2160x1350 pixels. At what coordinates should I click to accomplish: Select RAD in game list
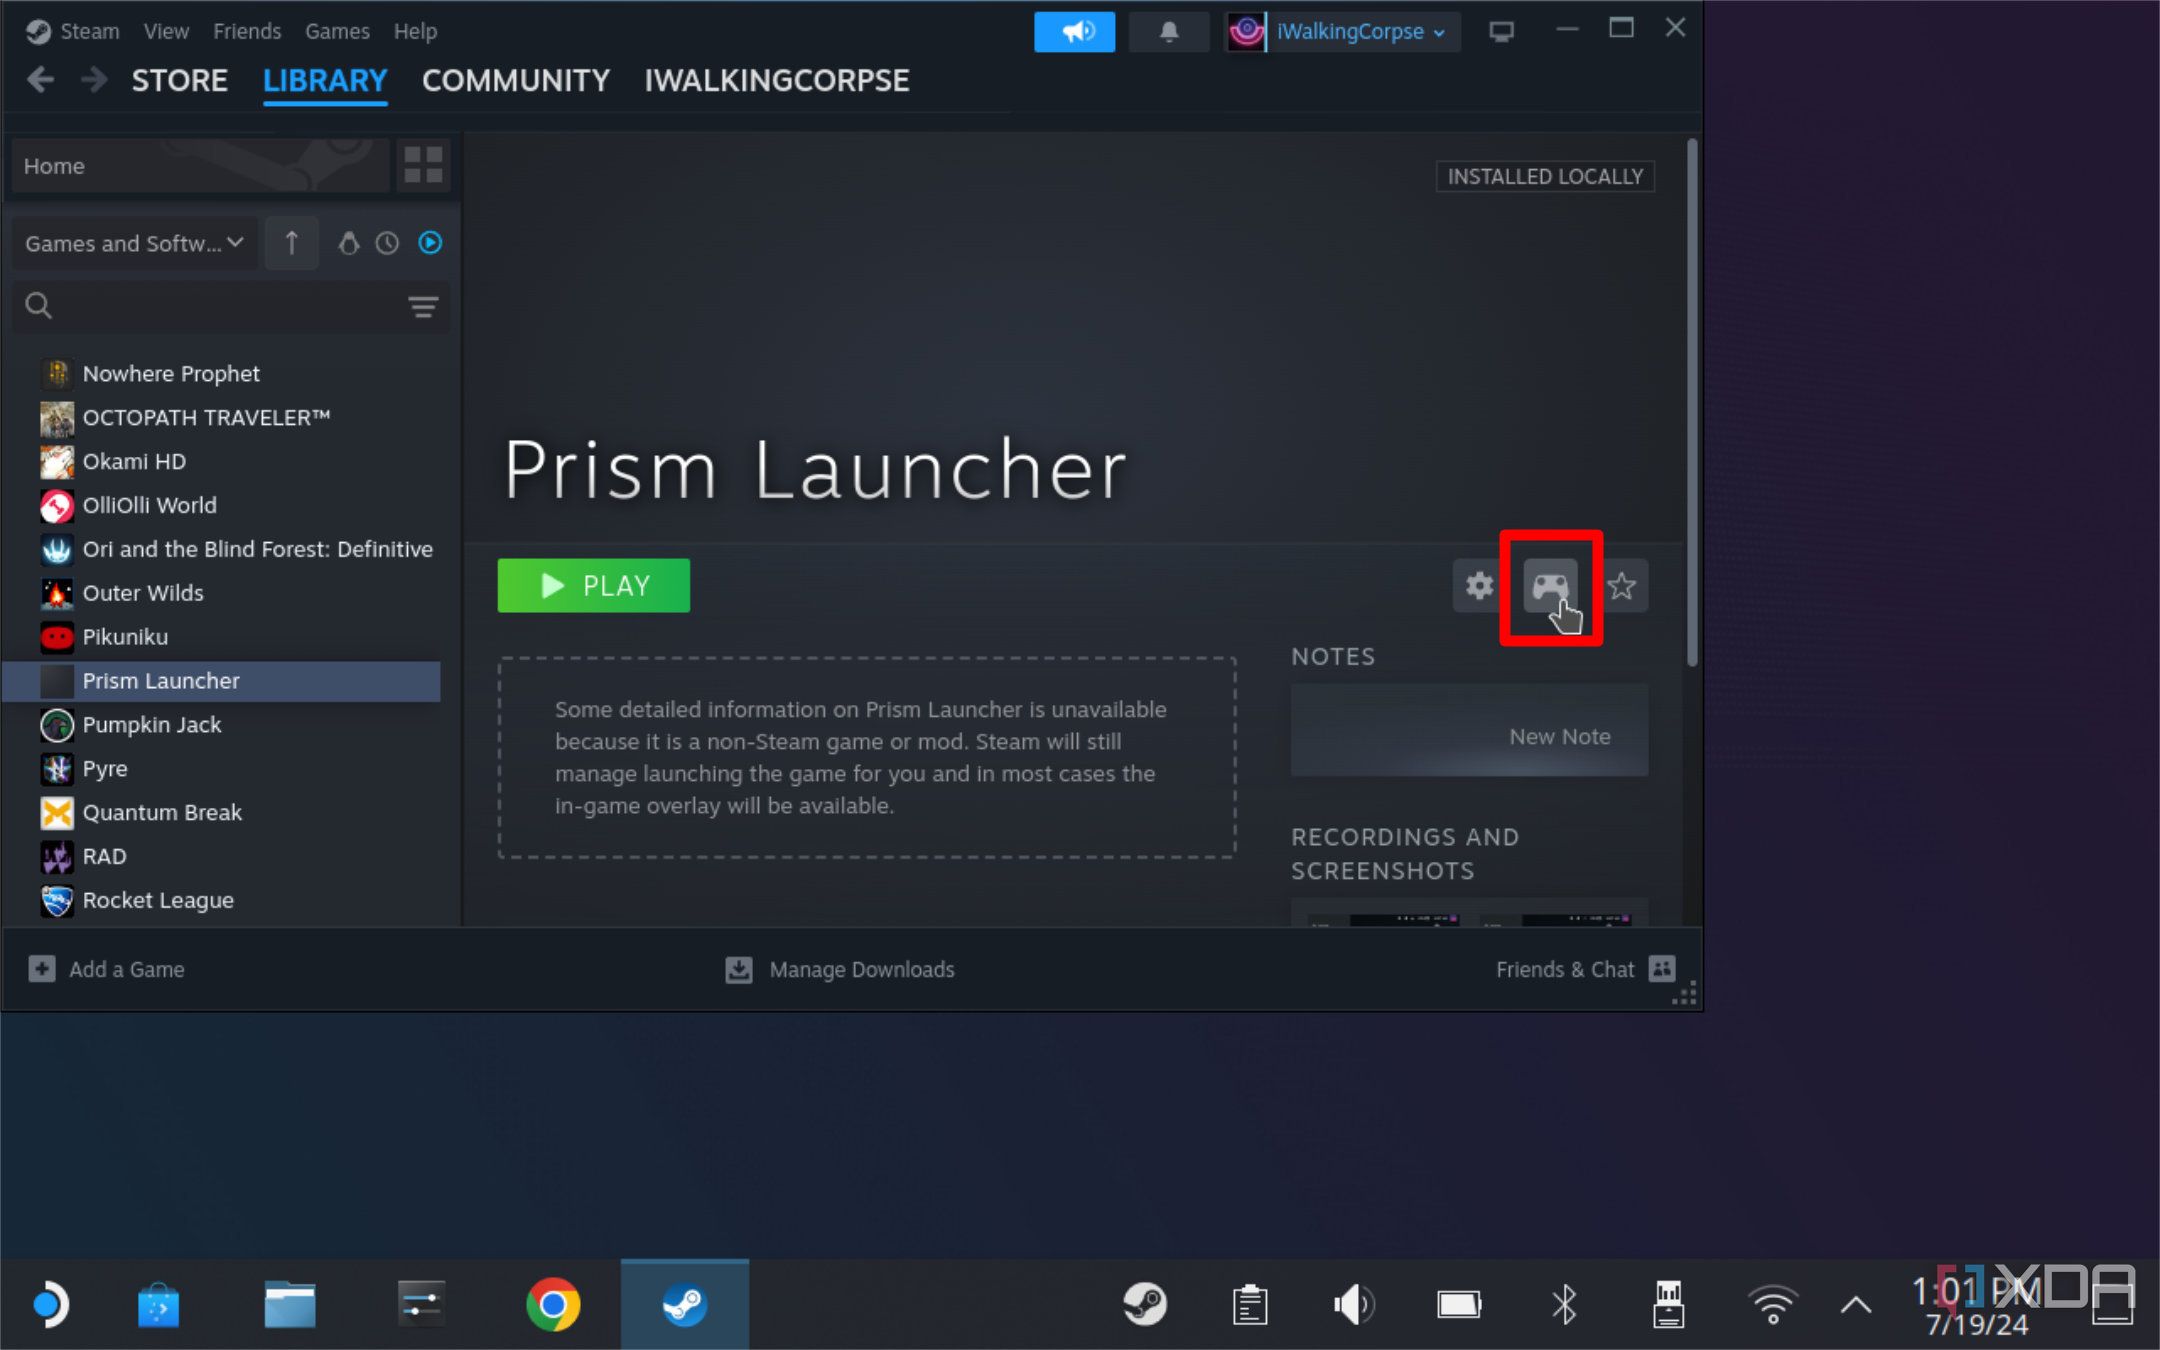222,857
